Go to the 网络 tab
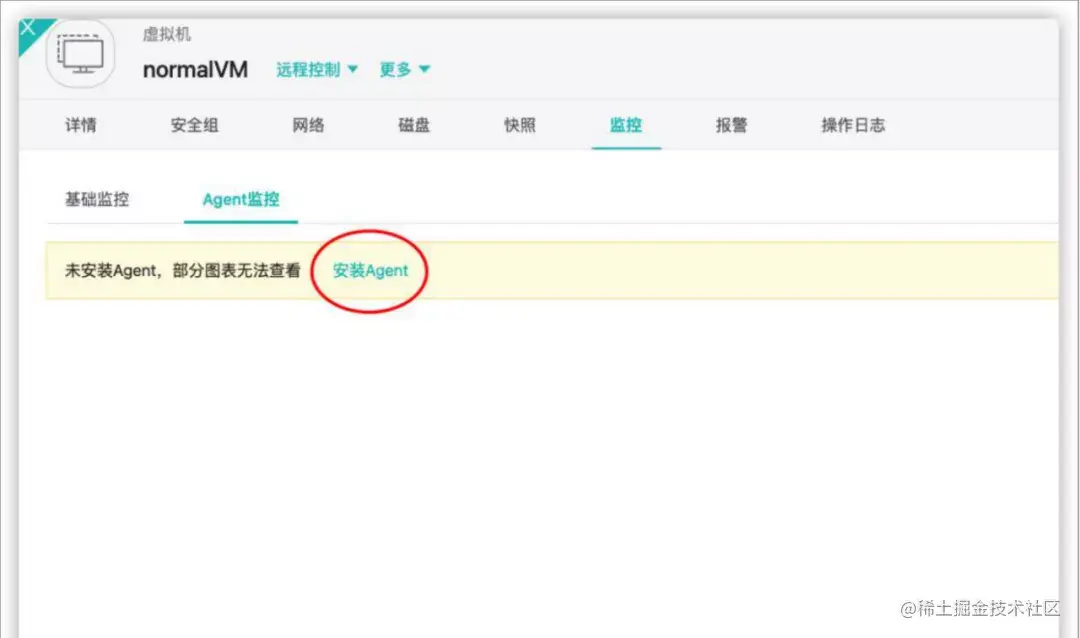Viewport: 1080px width, 638px height. 308,125
